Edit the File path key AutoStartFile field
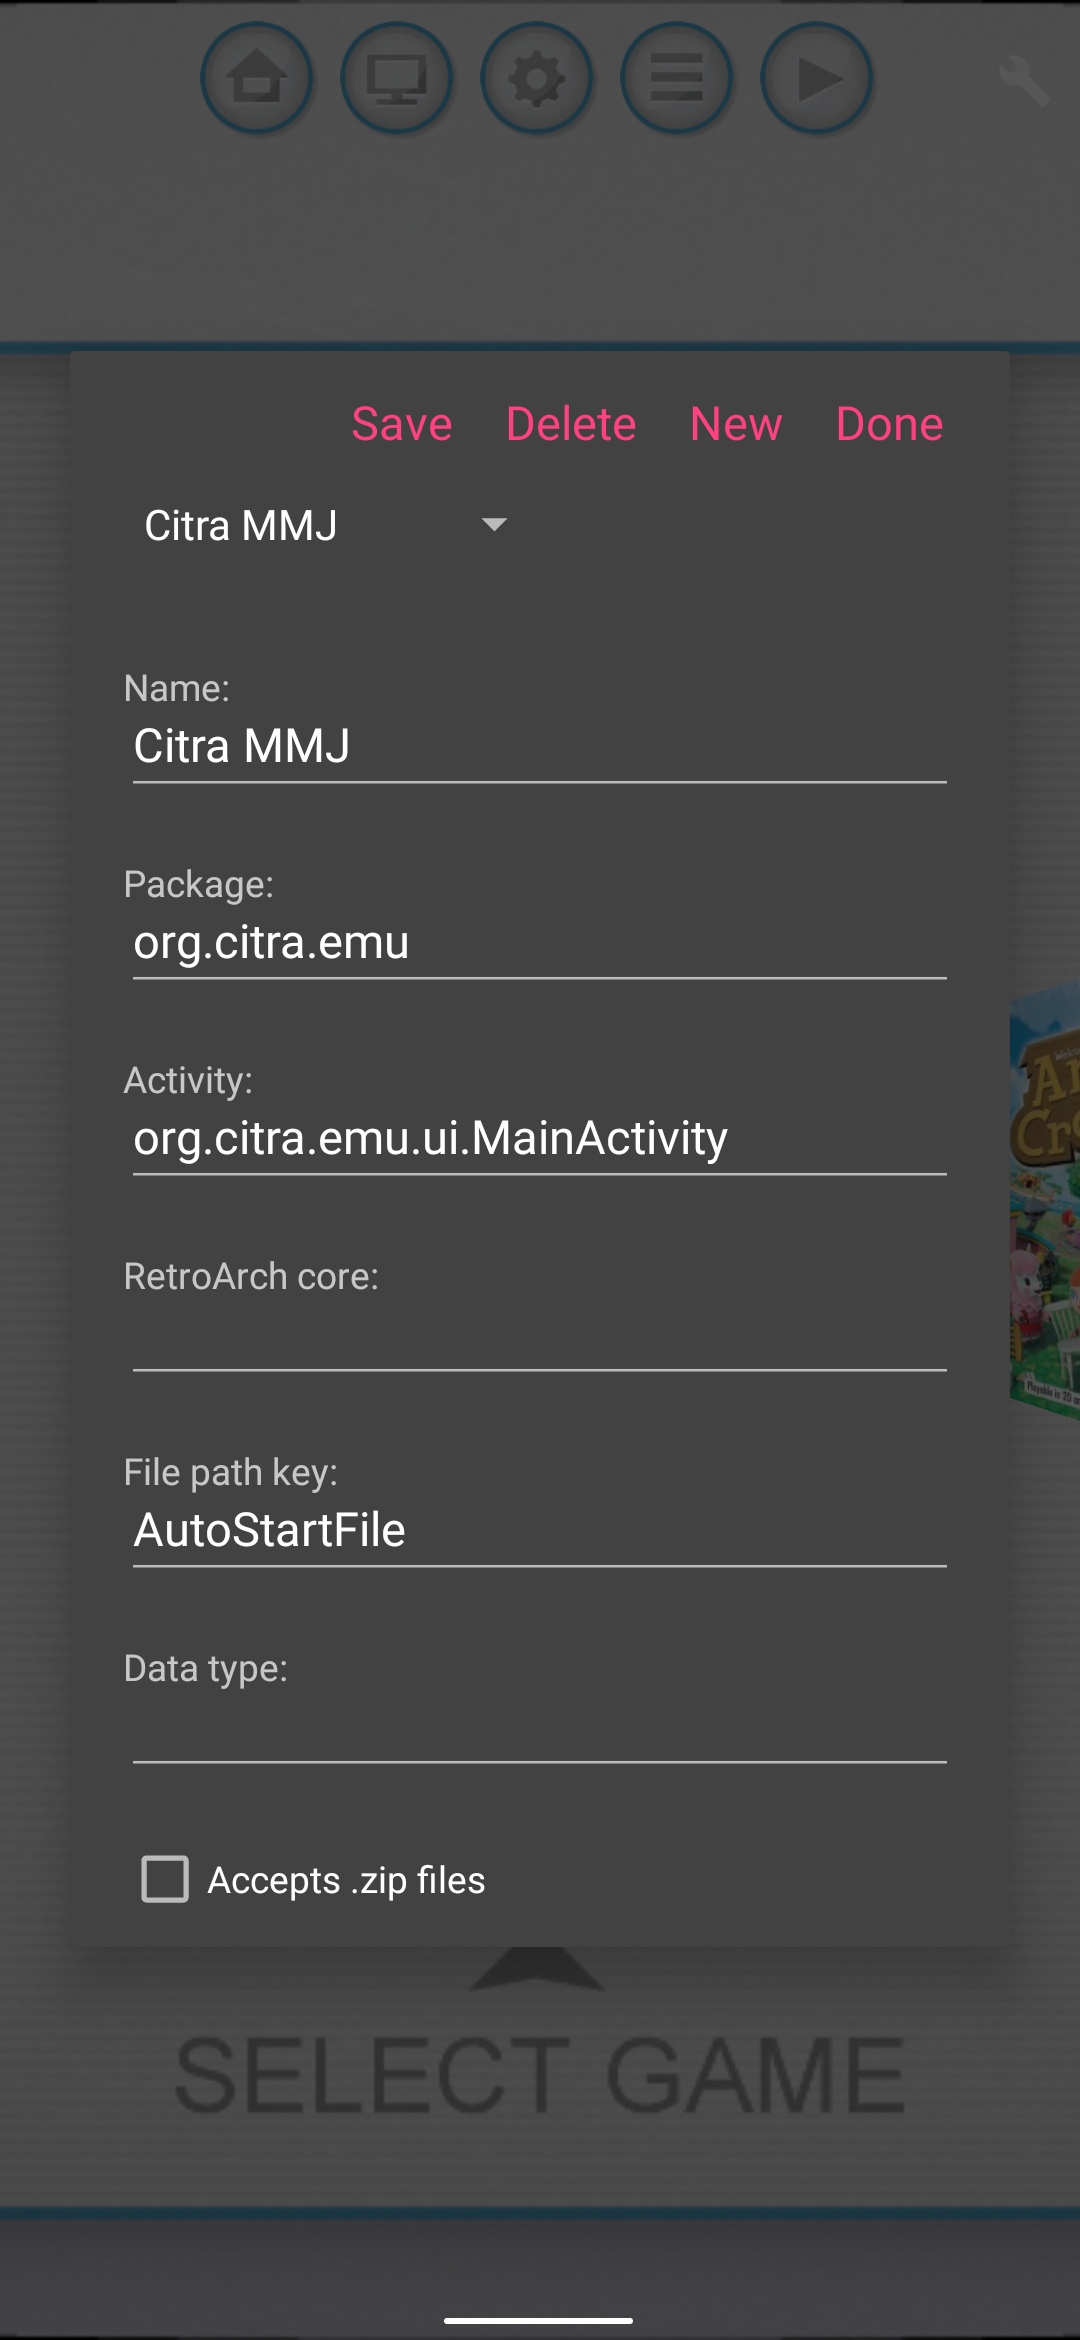1080x2340 pixels. pos(540,1529)
